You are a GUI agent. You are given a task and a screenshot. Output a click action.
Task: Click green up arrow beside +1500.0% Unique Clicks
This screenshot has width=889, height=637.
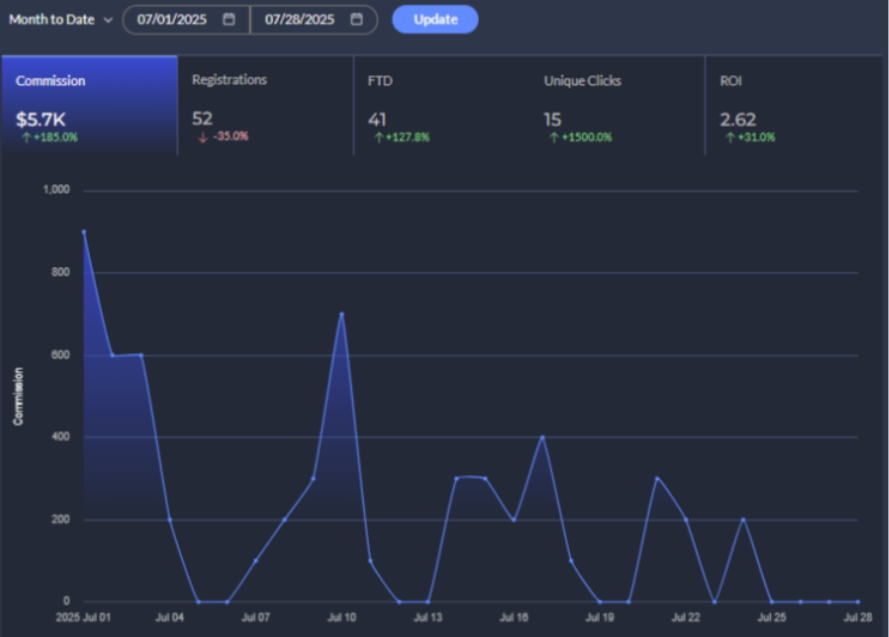(x=553, y=137)
